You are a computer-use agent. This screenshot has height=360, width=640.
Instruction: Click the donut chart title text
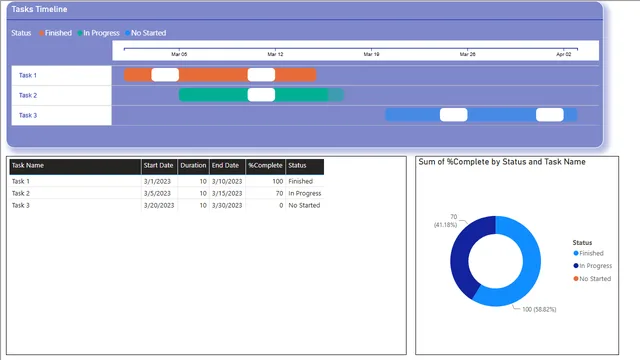(502, 162)
